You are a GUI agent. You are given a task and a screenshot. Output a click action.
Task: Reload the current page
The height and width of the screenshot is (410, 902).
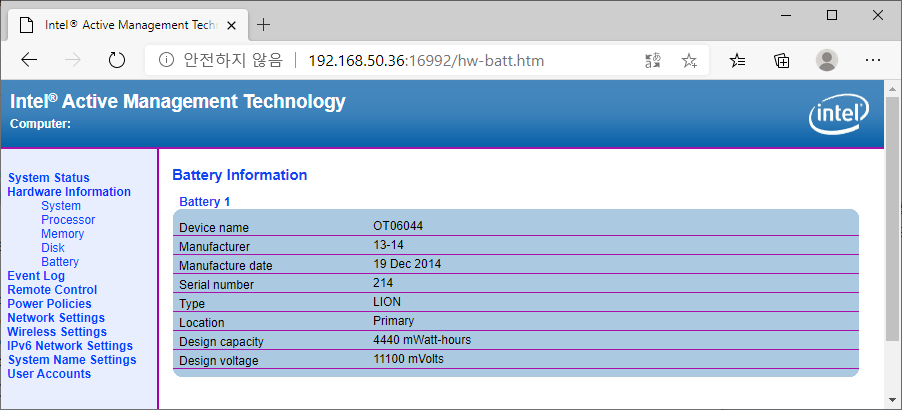pyautogui.click(x=117, y=60)
